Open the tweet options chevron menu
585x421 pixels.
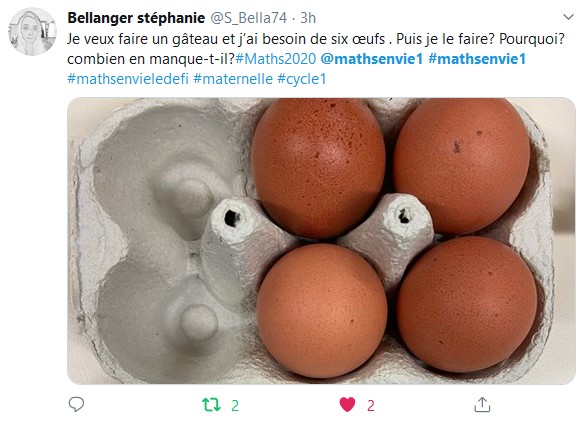[x=568, y=17]
